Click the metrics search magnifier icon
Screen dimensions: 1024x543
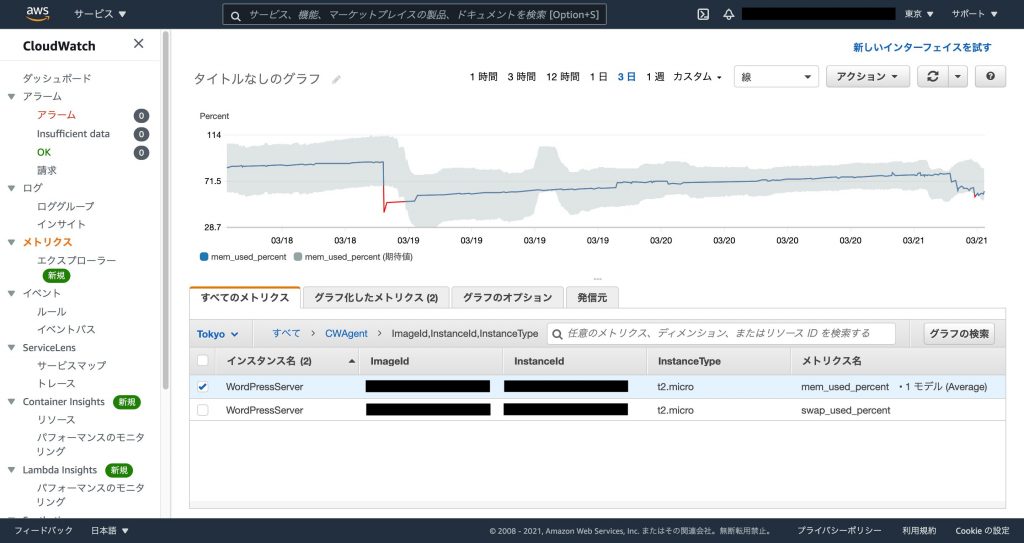tap(557, 334)
